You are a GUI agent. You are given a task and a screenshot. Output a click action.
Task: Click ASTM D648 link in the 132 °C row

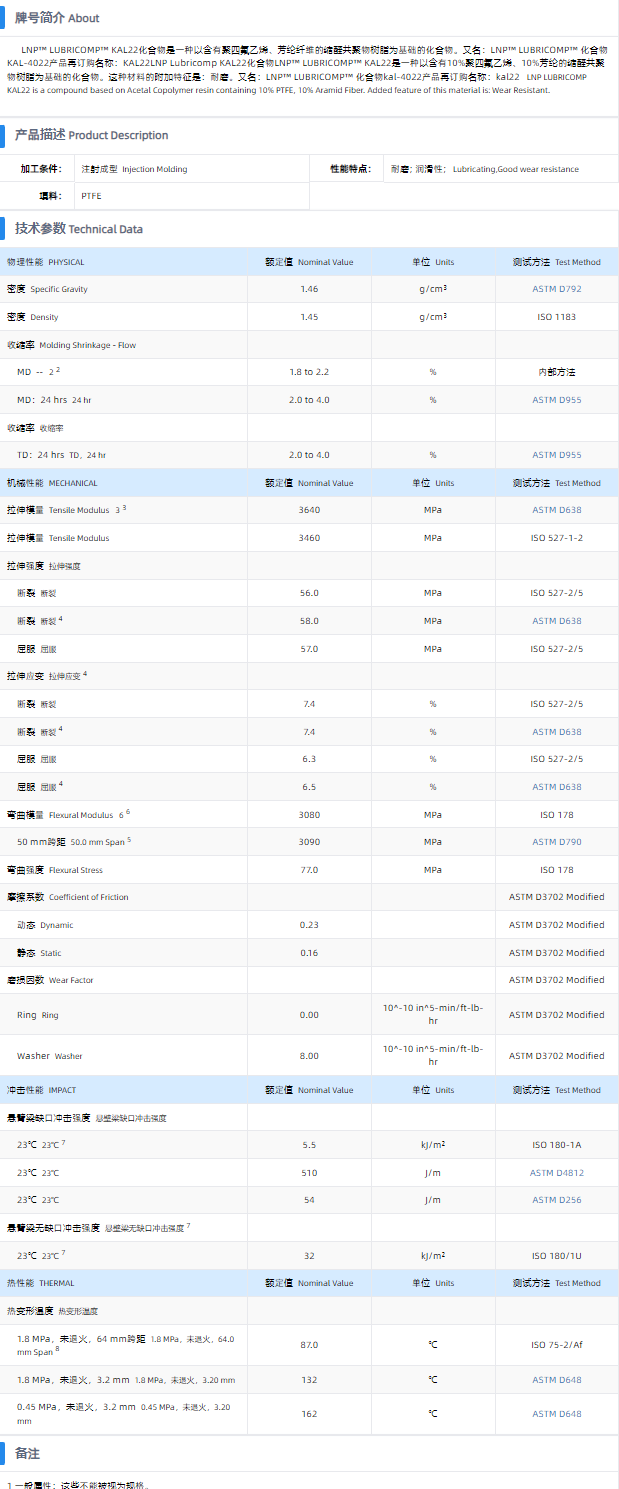(x=556, y=1380)
